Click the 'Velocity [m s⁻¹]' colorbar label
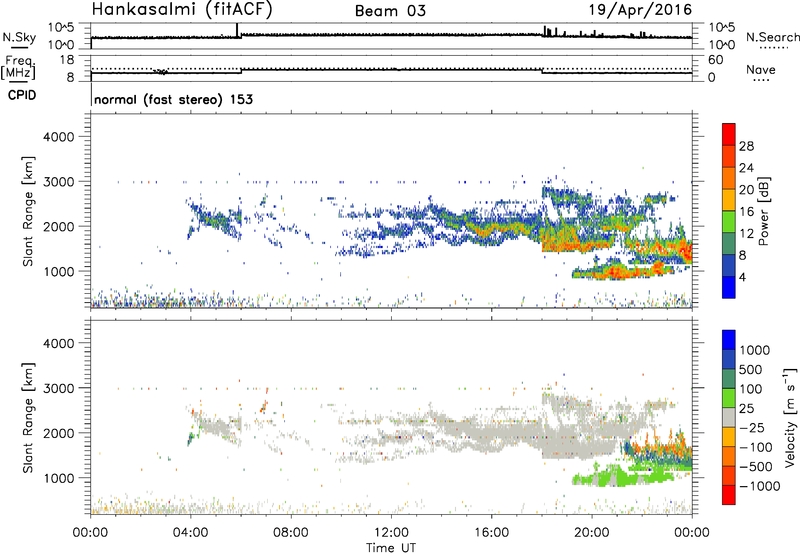This screenshot has height=554, width=800. click(x=790, y=417)
